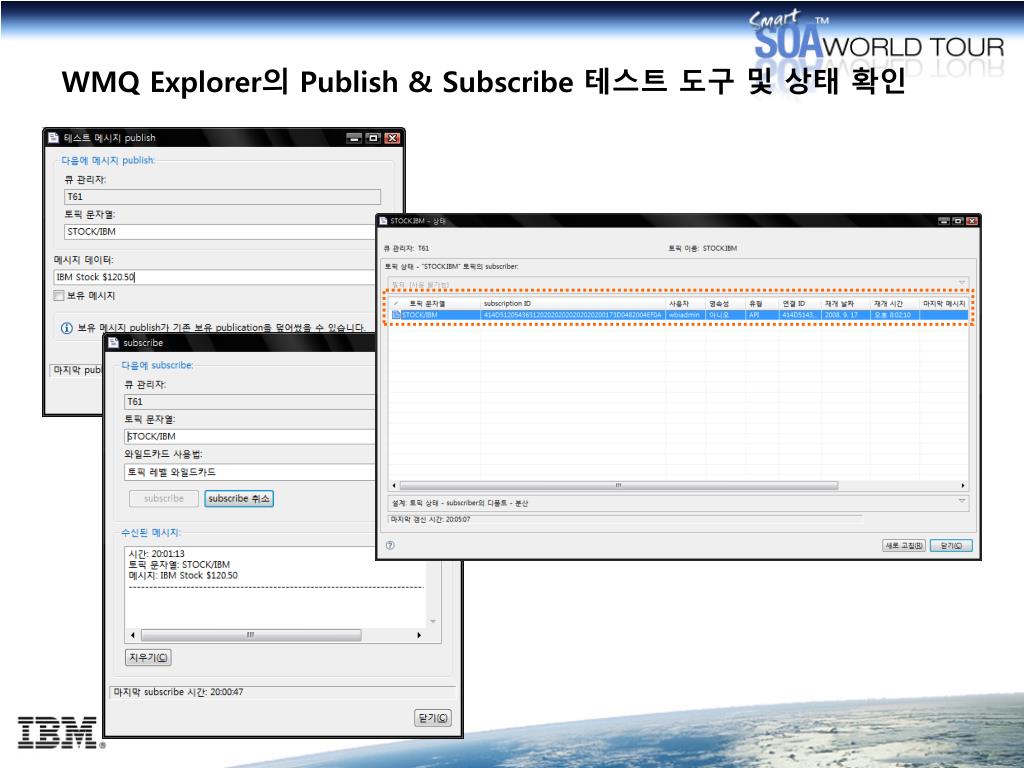Click the sort indicator header in the subscriber table
This screenshot has height=768, width=1024.
[x=396, y=304]
